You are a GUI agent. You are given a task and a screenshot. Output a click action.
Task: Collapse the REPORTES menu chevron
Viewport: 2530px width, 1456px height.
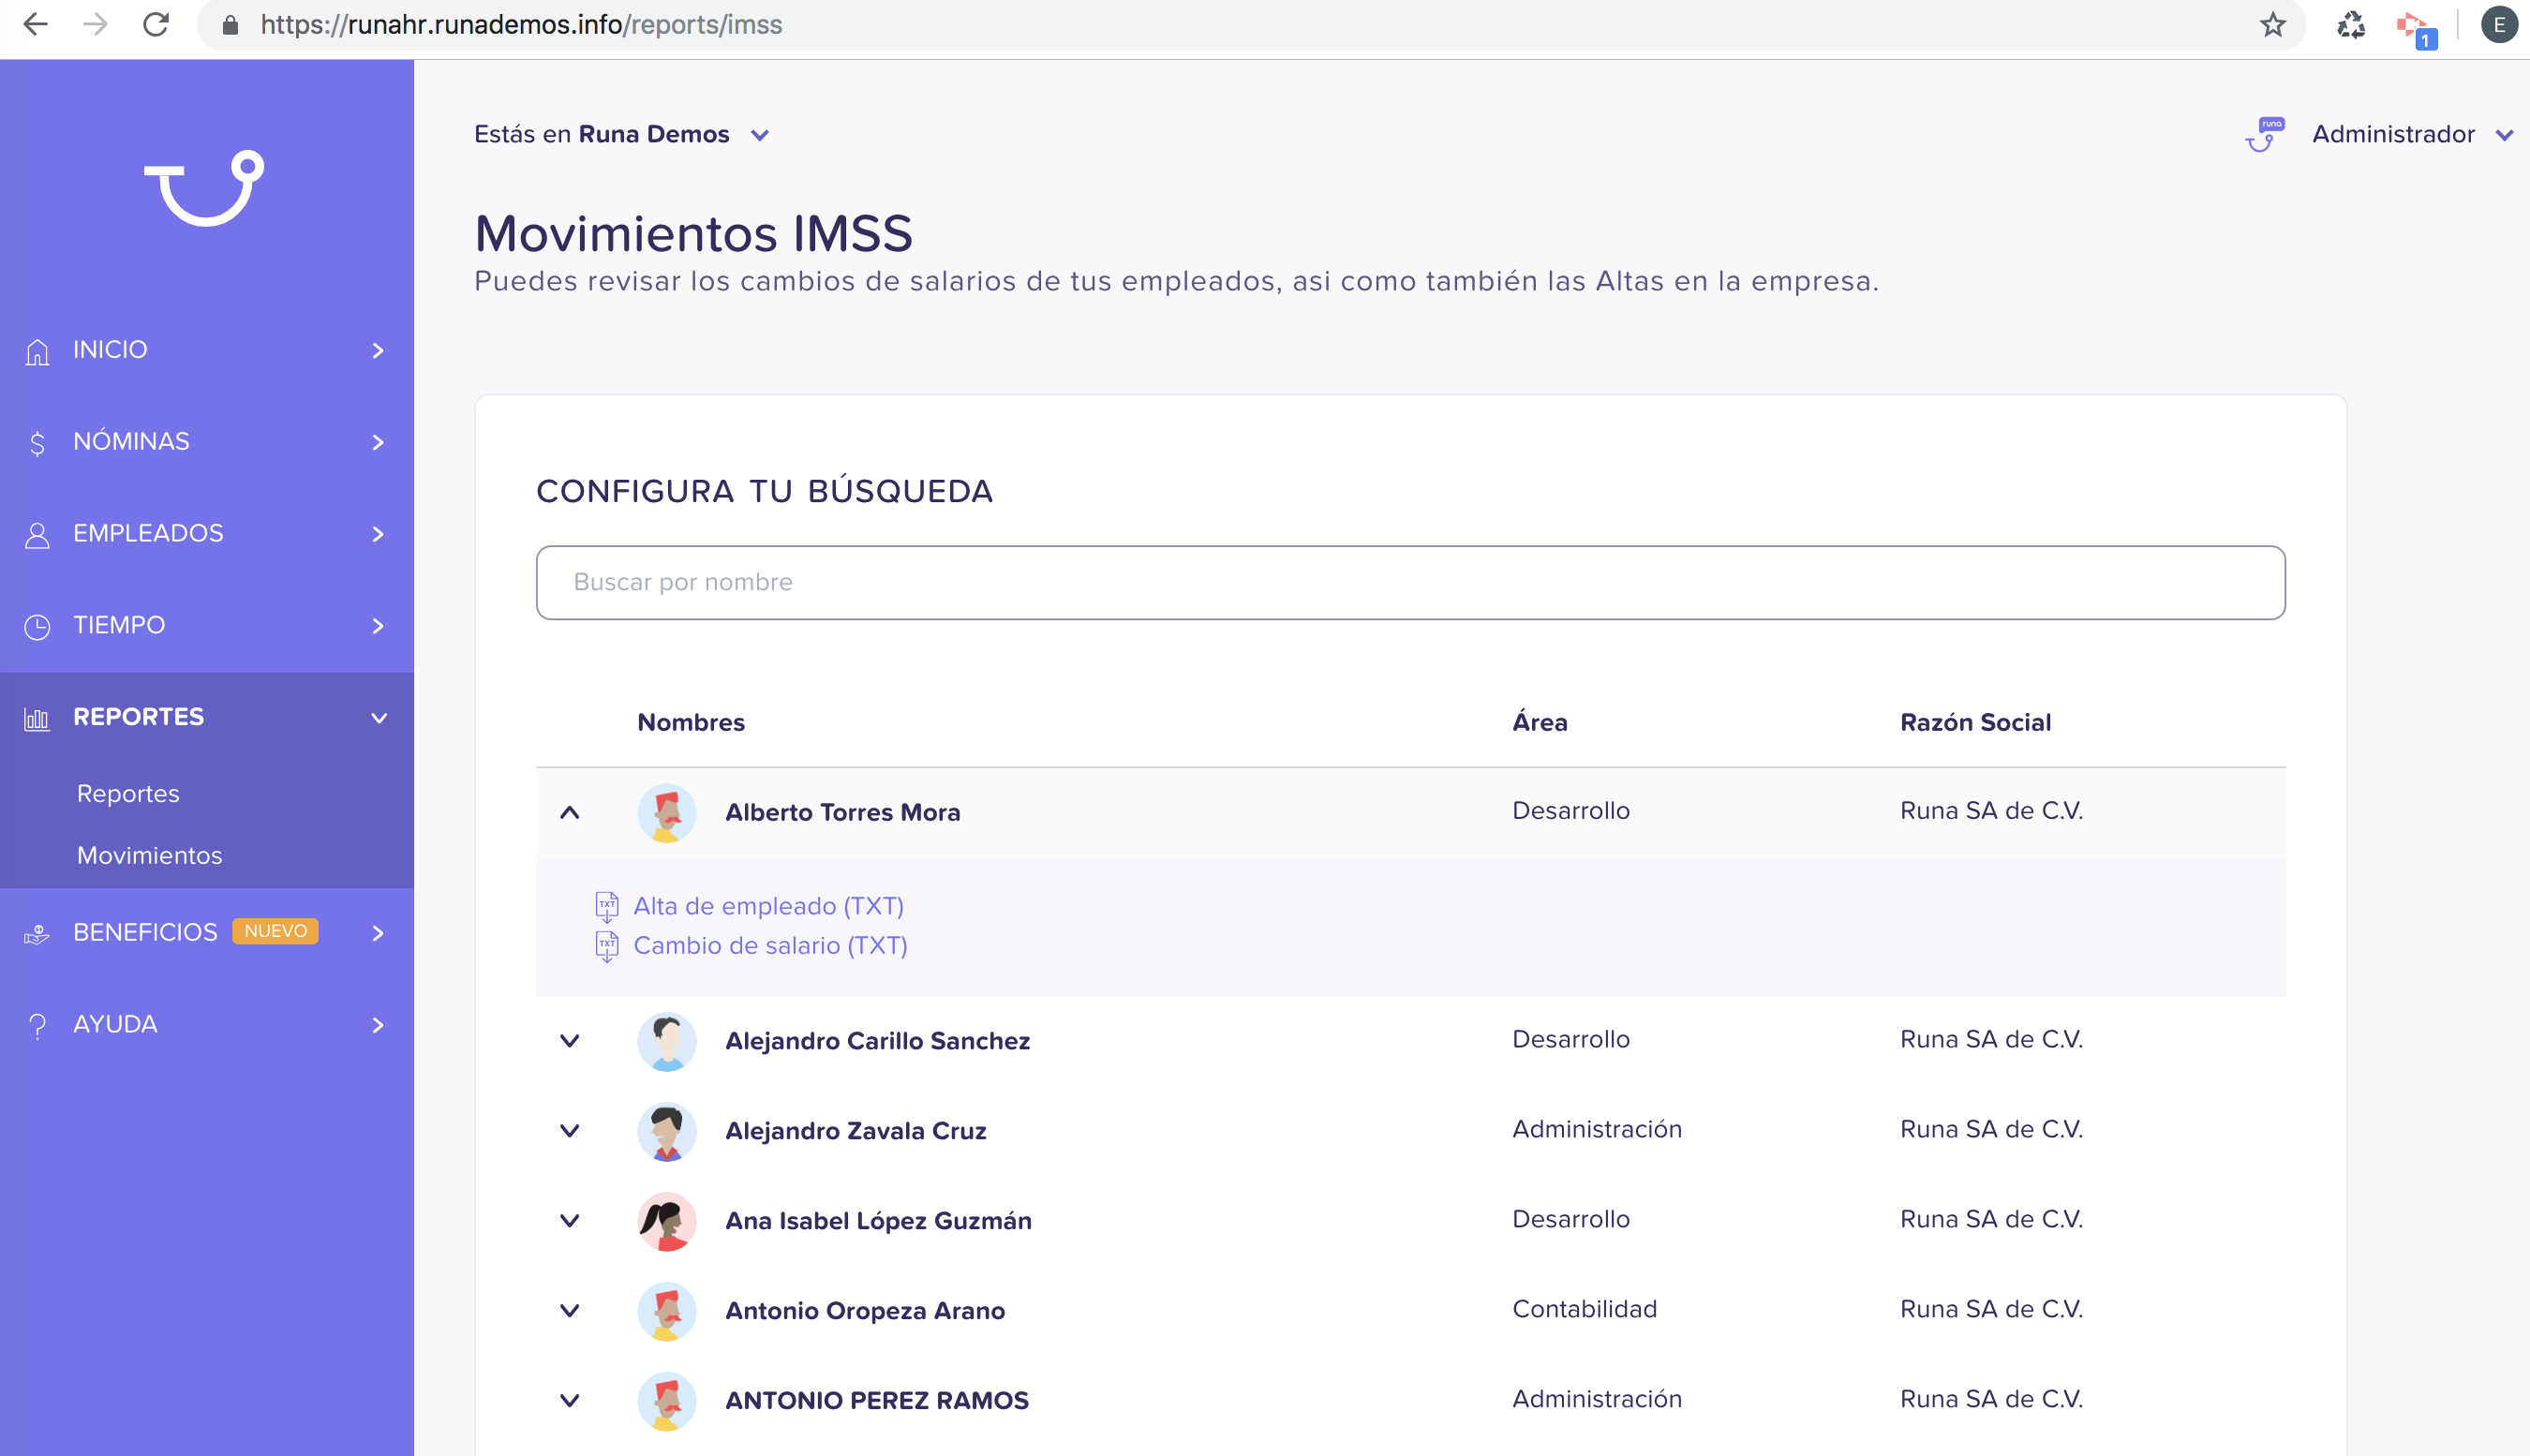(379, 718)
